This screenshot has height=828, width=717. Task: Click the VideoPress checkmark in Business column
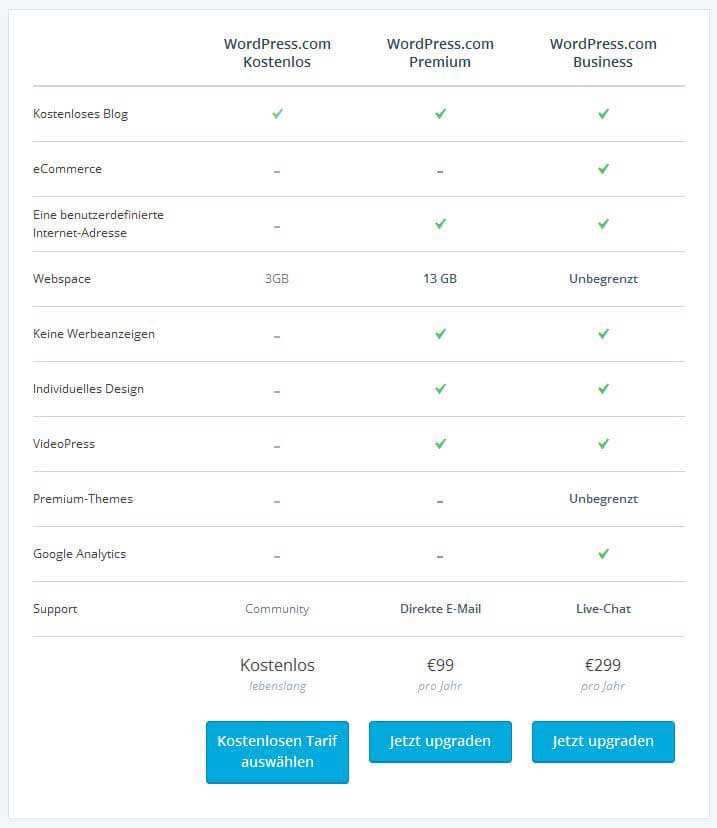pos(603,444)
